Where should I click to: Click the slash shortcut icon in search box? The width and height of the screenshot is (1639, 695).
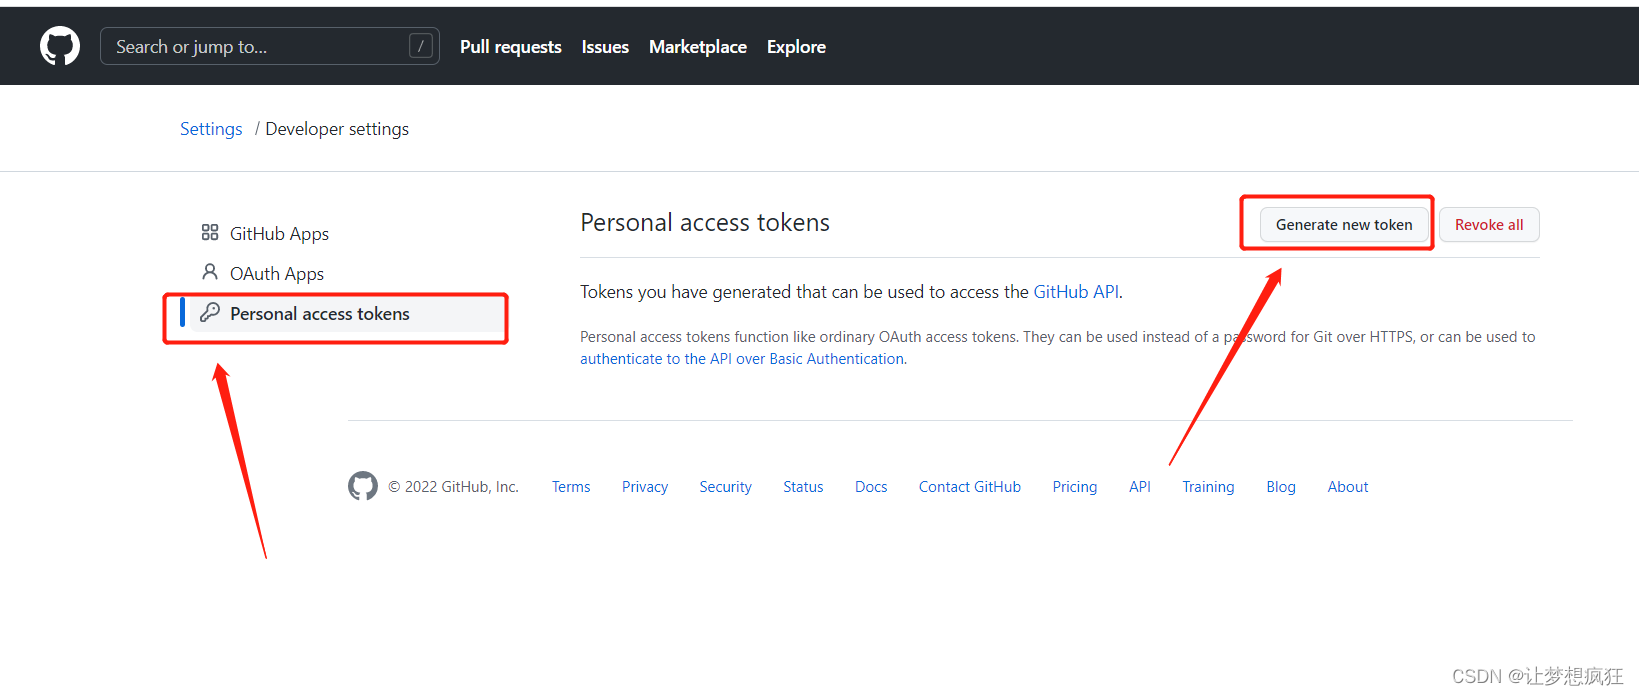point(421,46)
